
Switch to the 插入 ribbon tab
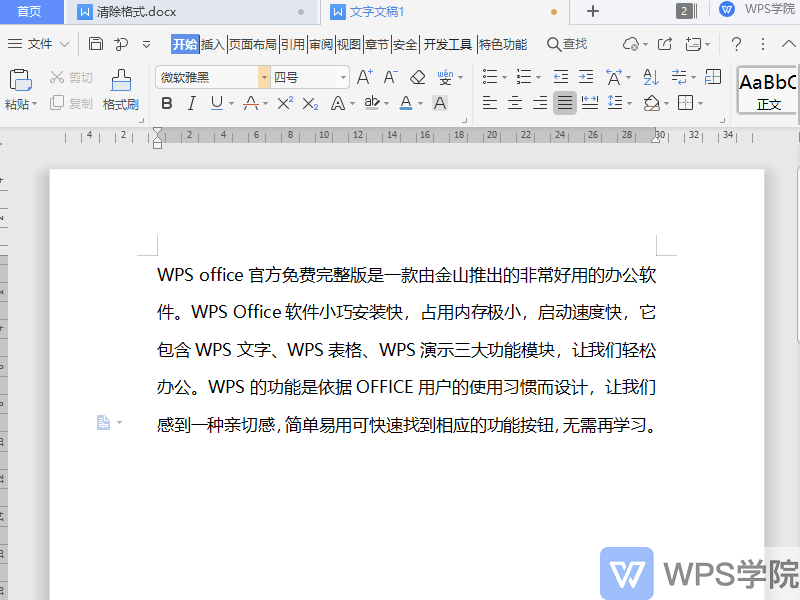point(212,44)
